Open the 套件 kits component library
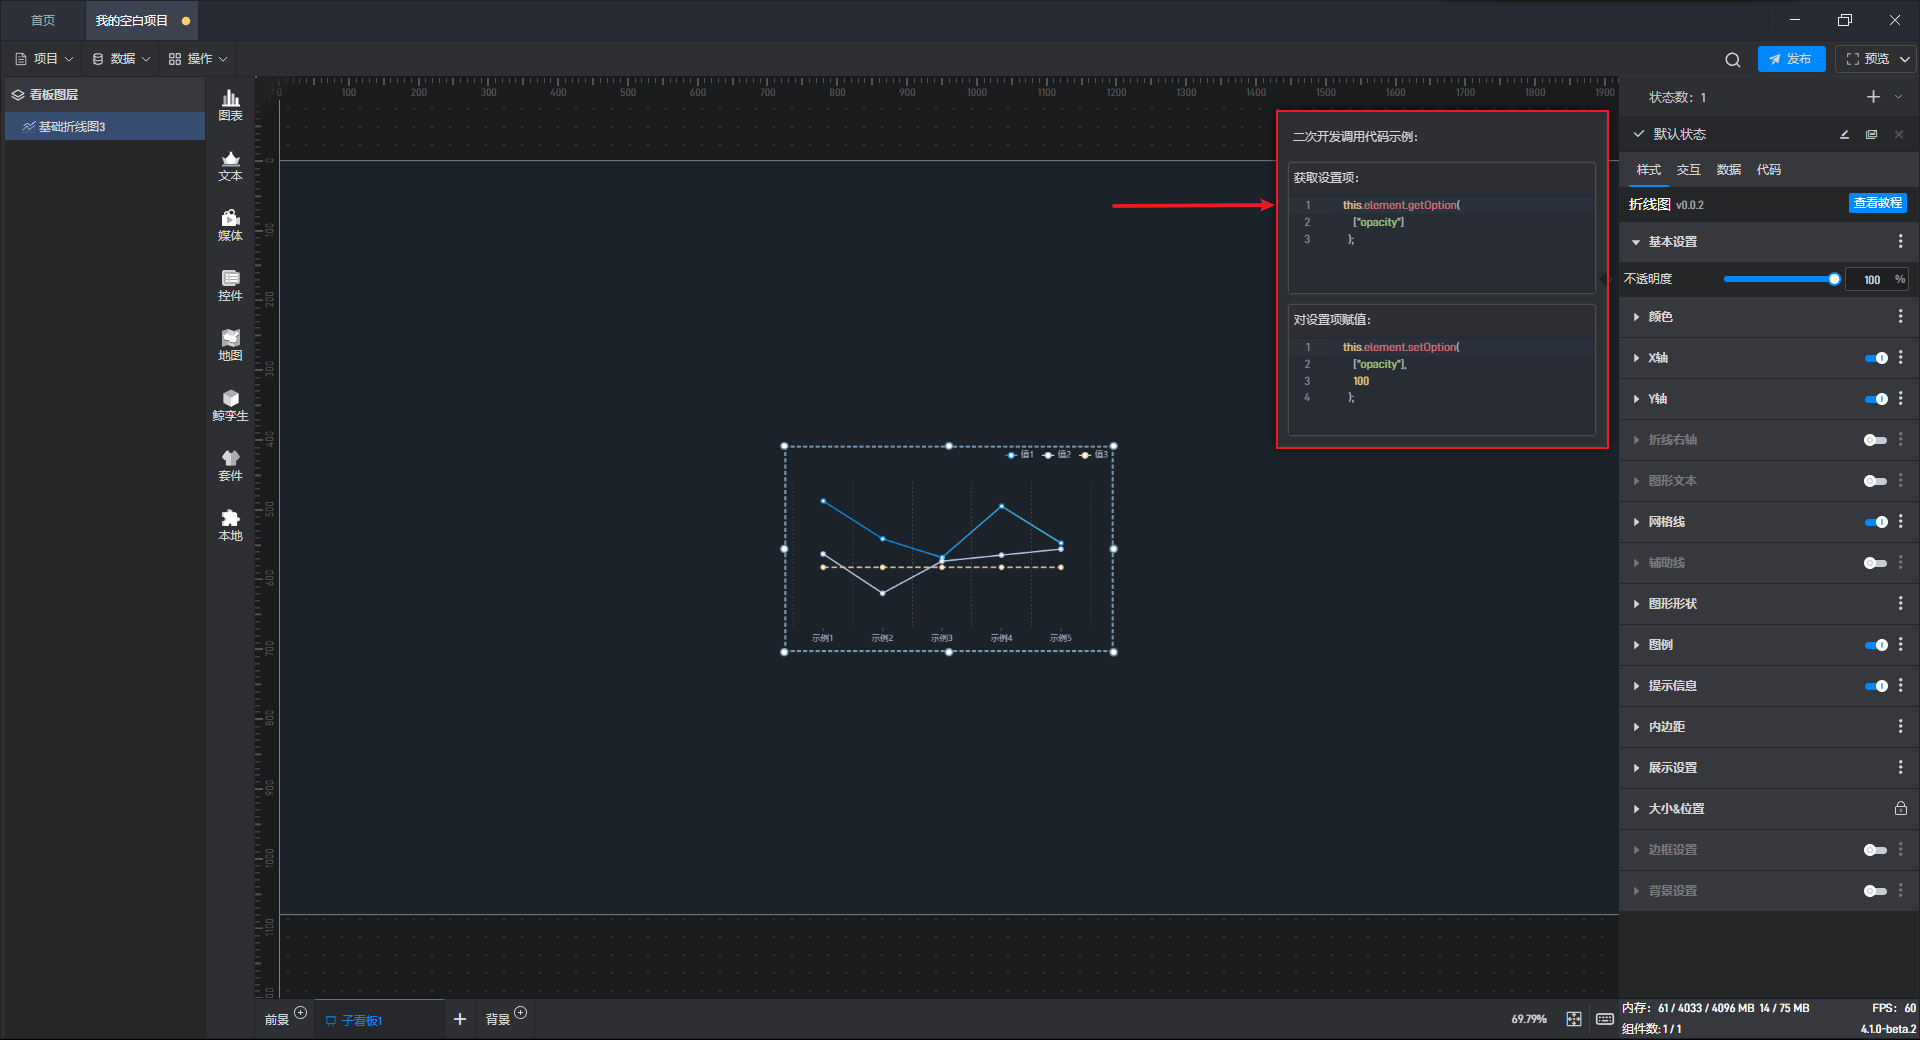 [x=230, y=465]
